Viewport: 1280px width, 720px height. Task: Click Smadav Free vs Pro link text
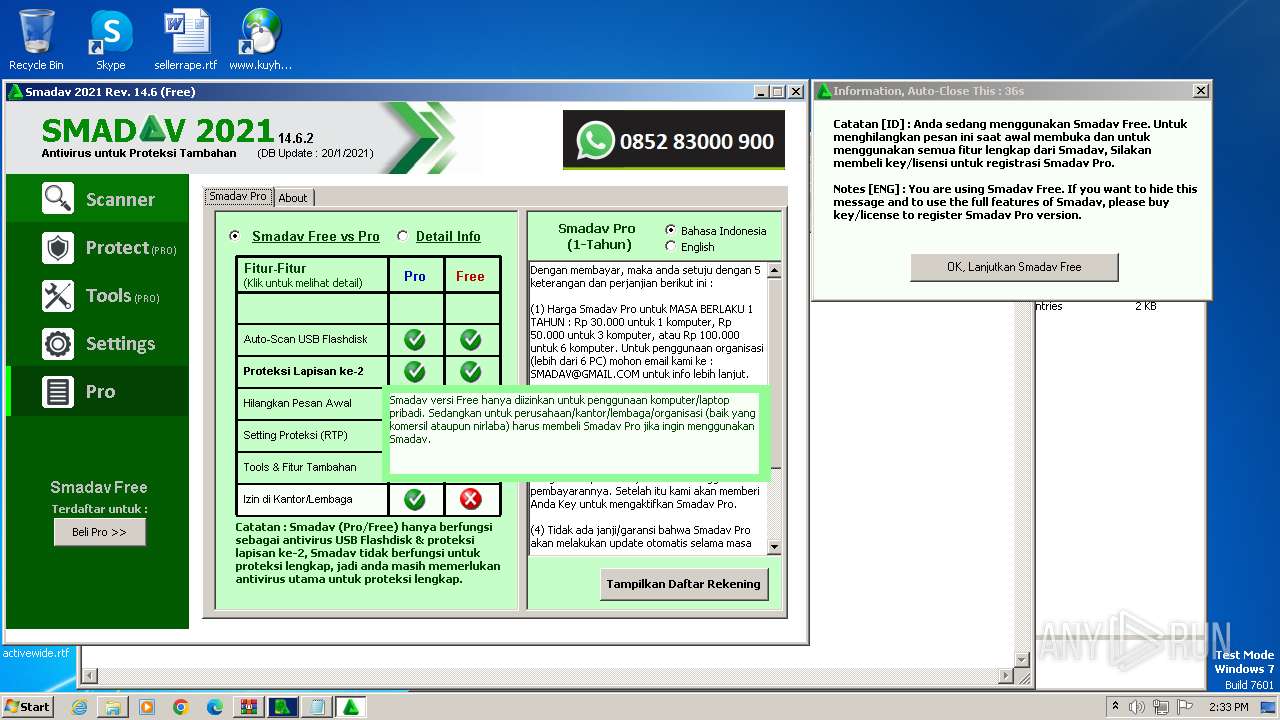coord(316,236)
